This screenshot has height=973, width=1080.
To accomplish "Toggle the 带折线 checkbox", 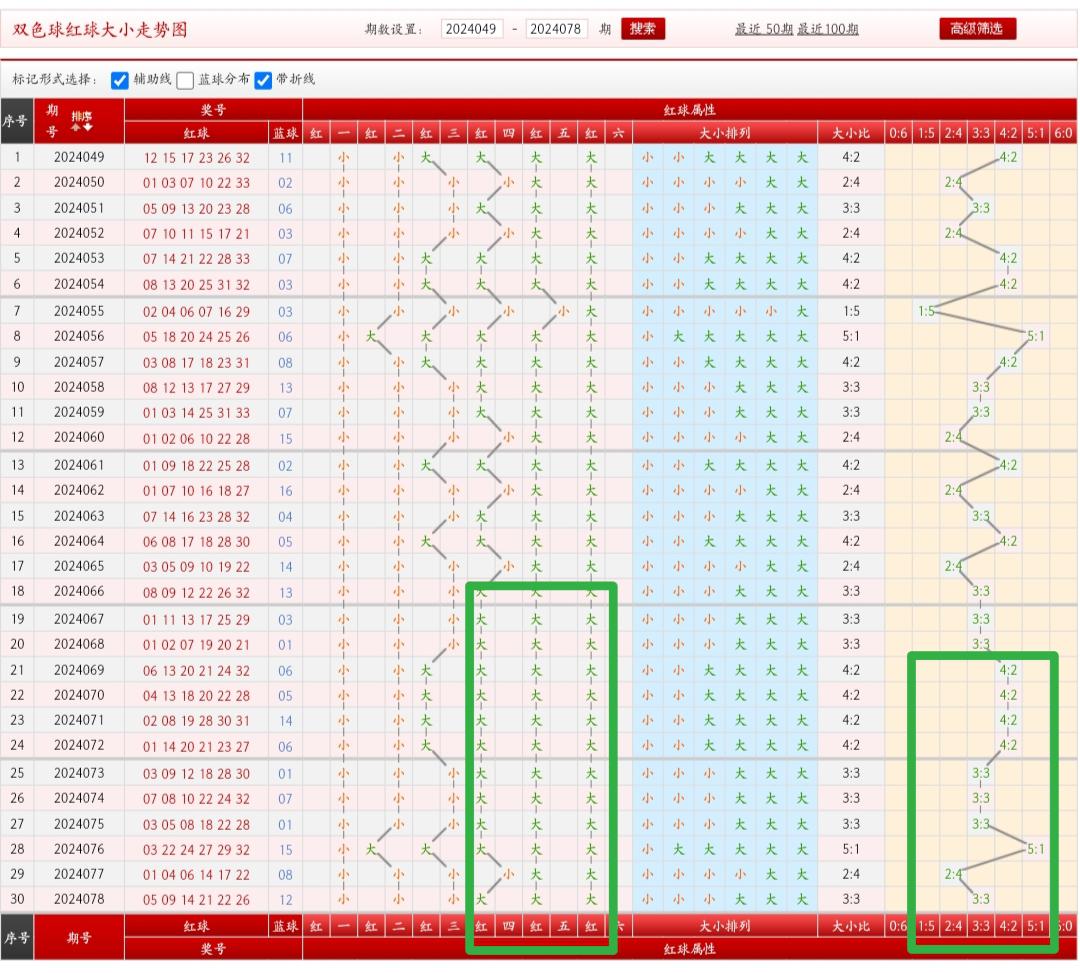I will [x=264, y=80].
